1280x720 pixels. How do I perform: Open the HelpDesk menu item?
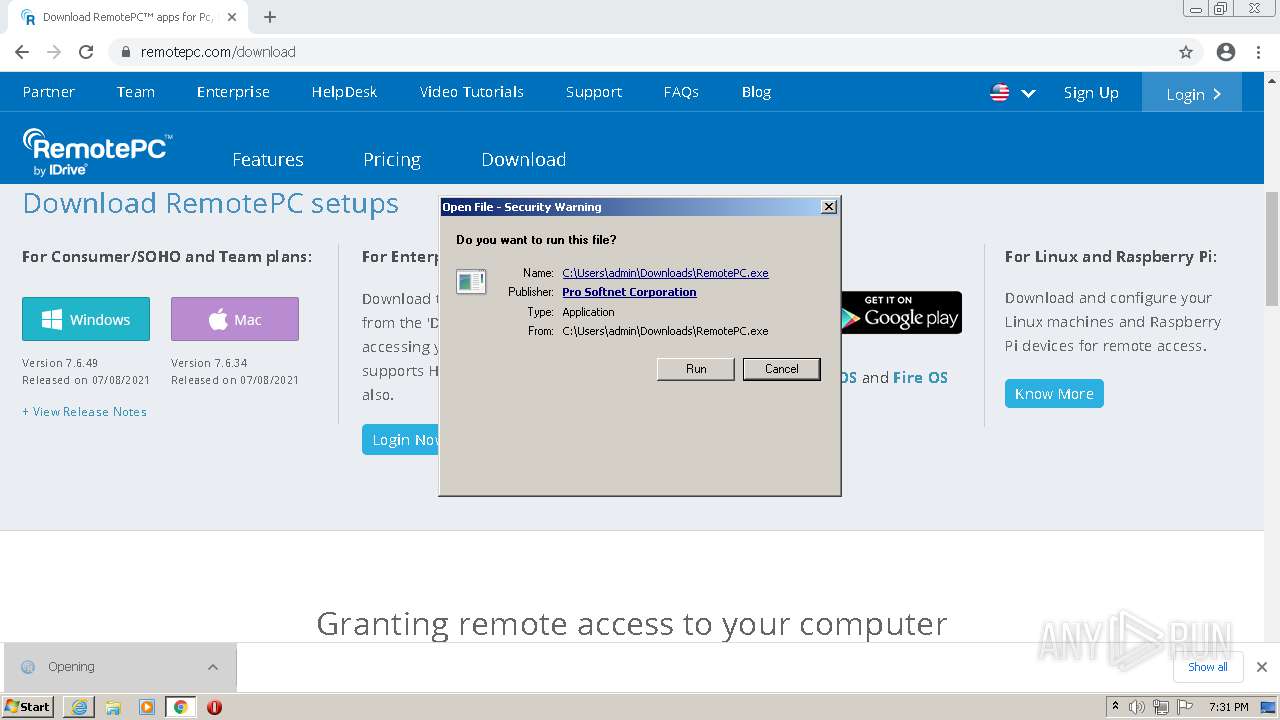(344, 92)
